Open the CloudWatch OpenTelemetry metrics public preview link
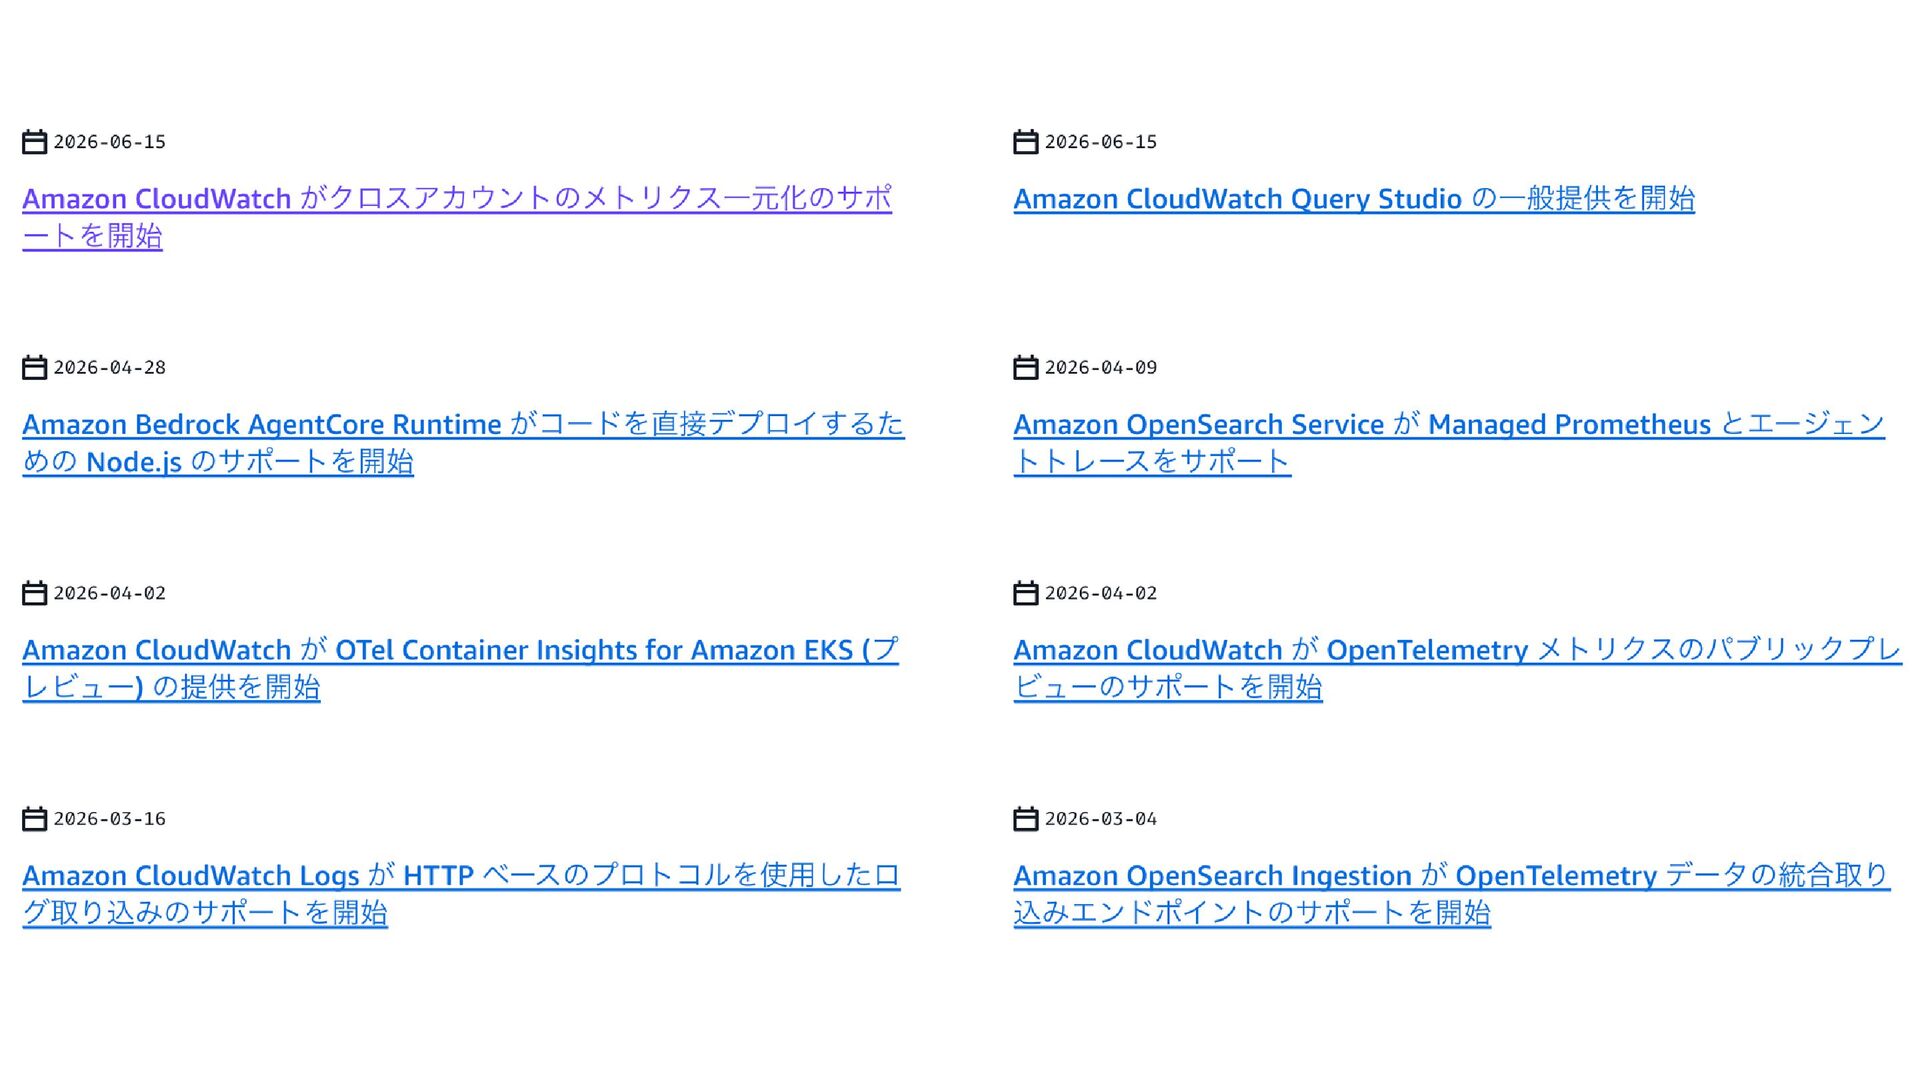Viewport: 1920px width, 1080px height. tap(1457, 668)
